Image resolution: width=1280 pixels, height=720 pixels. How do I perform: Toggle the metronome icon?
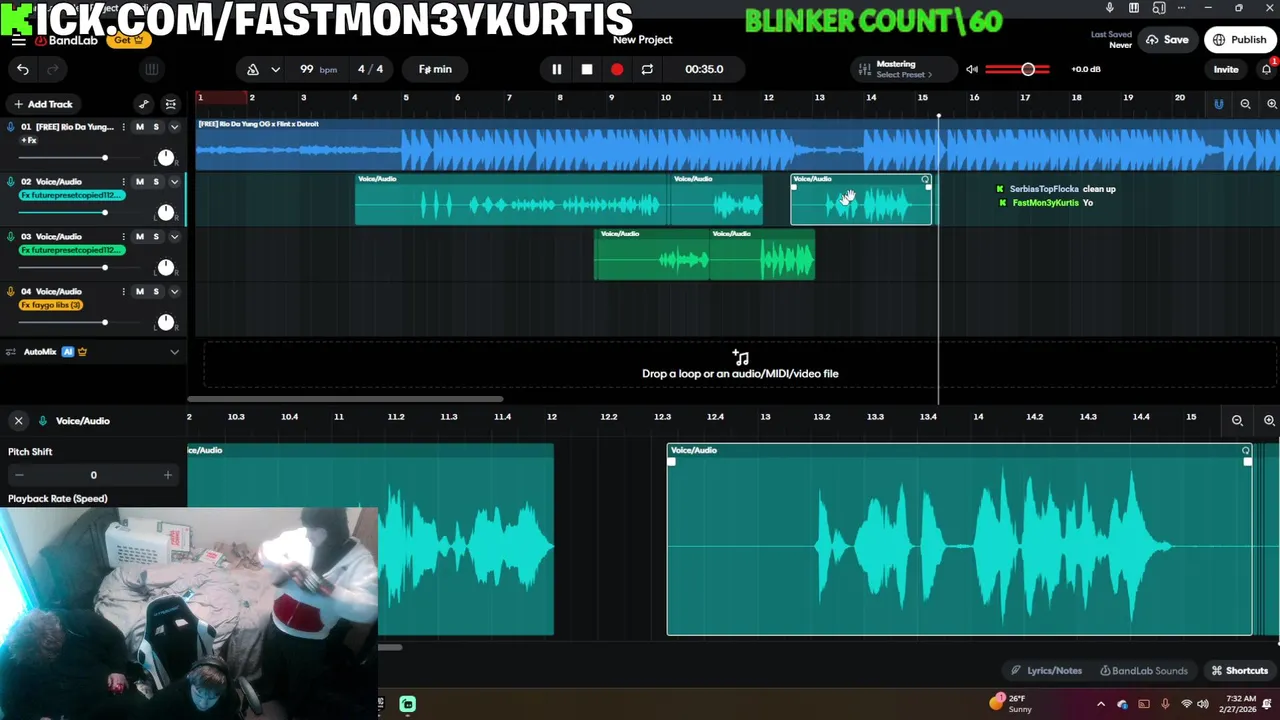[253, 69]
